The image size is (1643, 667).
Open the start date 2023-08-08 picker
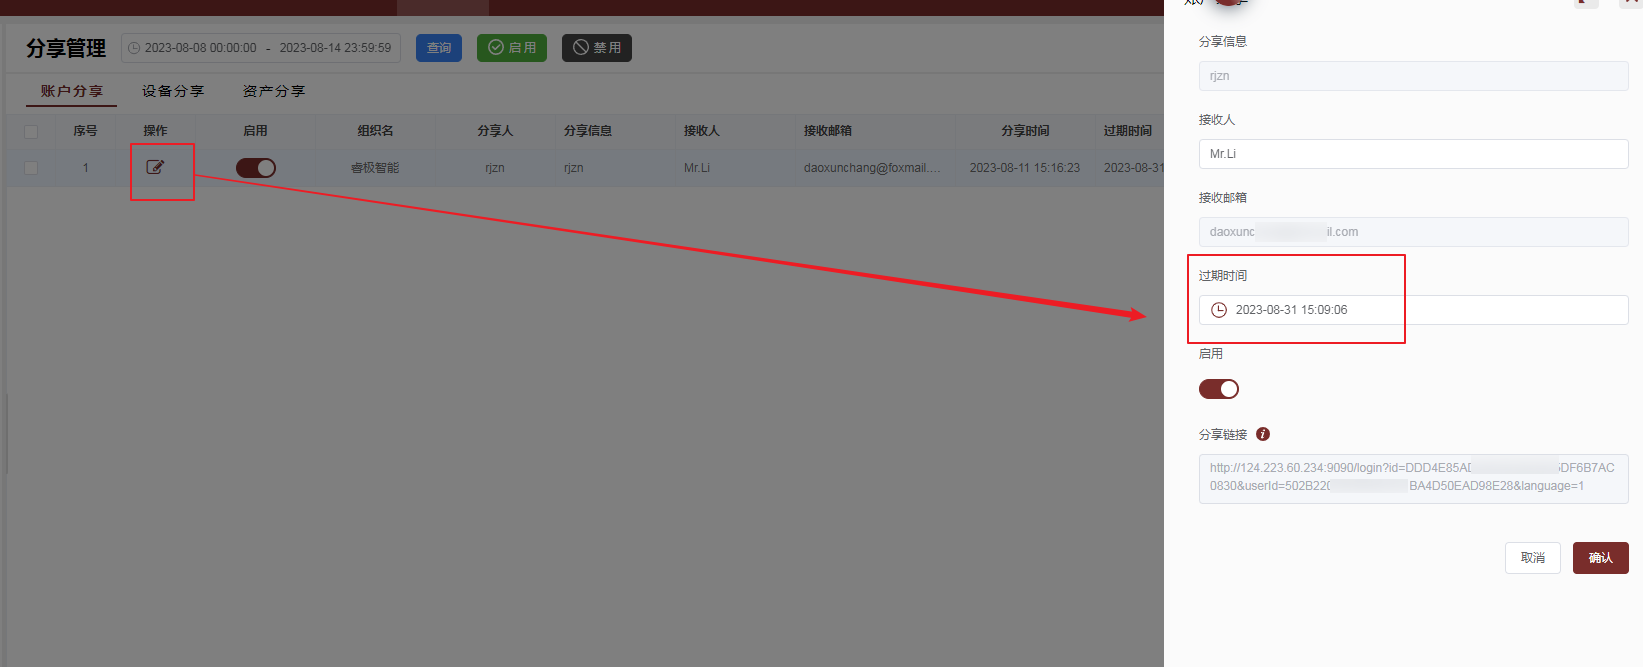tap(200, 48)
